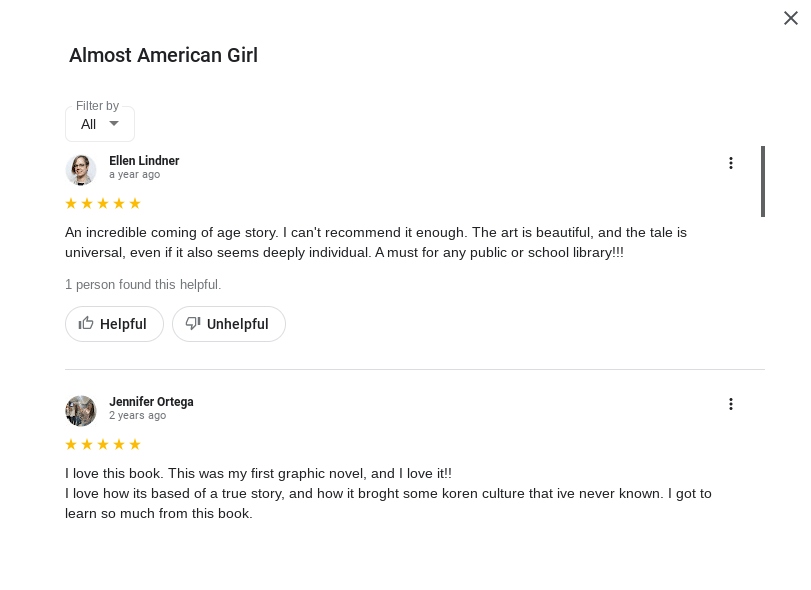This screenshot has height=590, width=811.
Task: Click the '1 person found this helpful' text
Action: 143,285
